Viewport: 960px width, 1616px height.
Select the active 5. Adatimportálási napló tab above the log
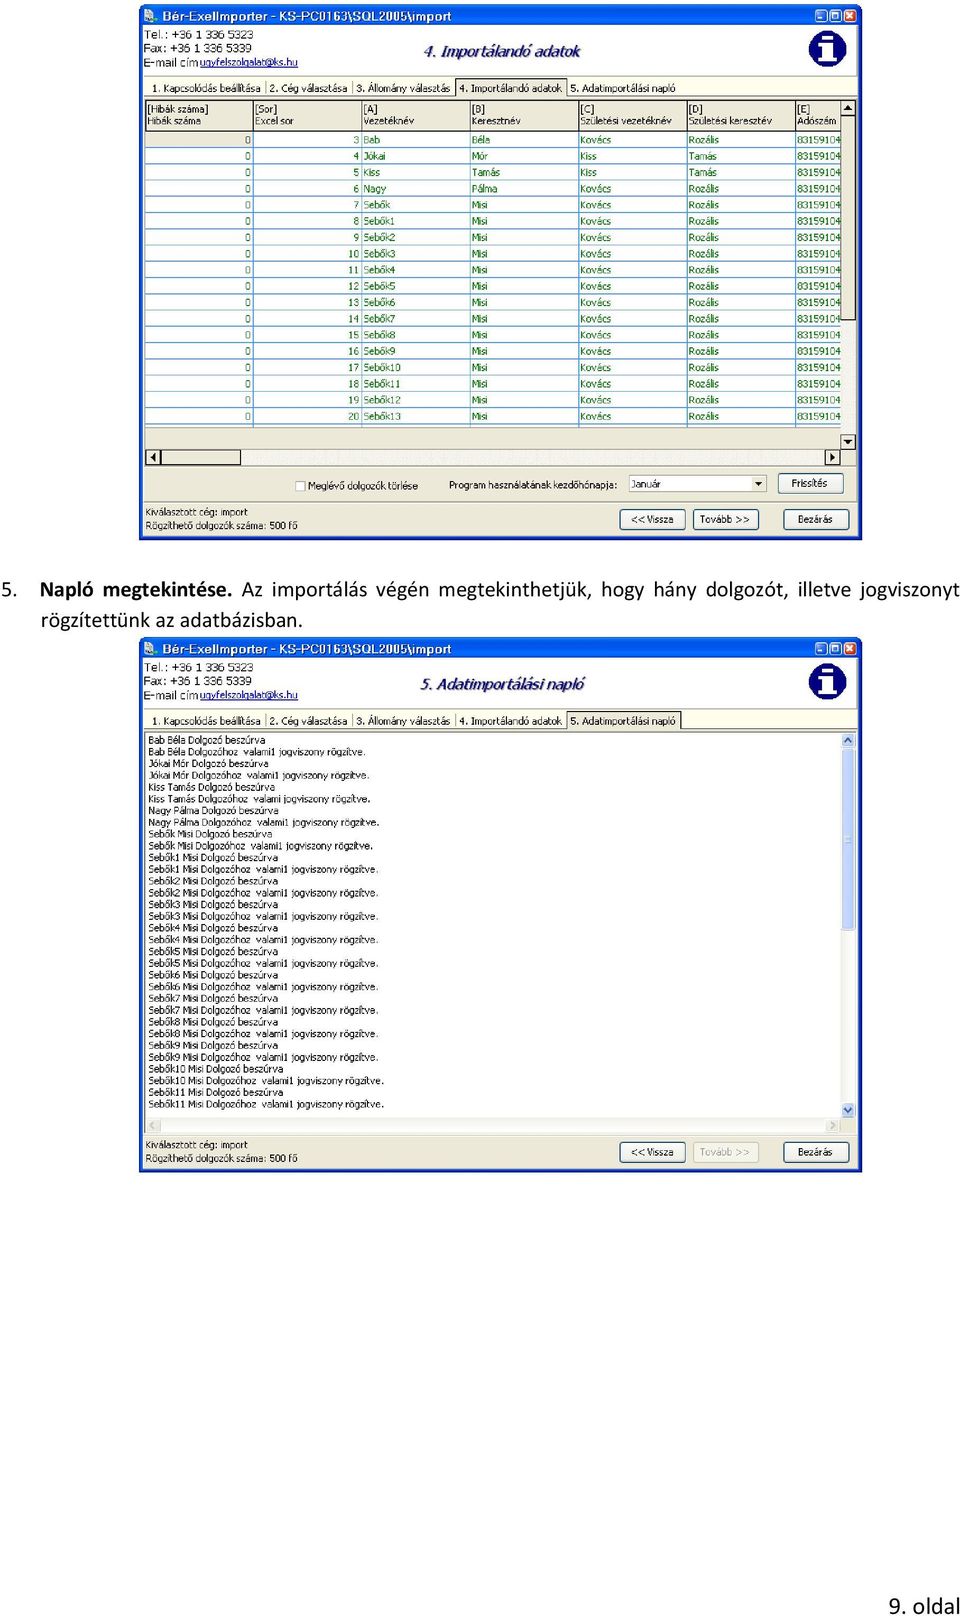624,721
